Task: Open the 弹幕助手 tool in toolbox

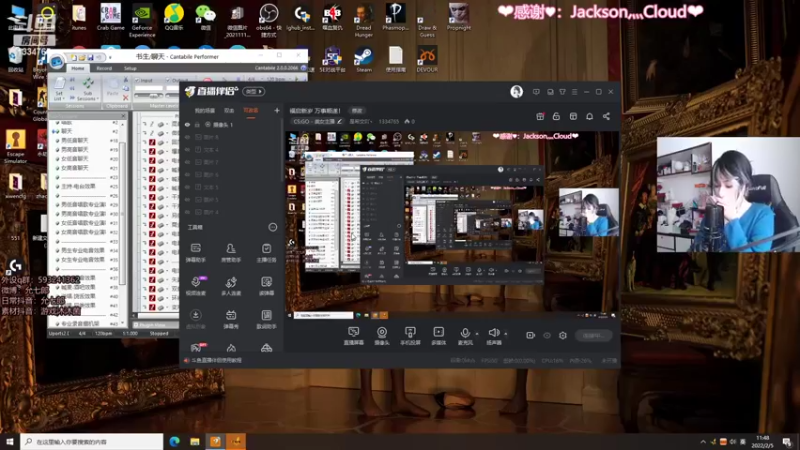Action: coord(195,253)
